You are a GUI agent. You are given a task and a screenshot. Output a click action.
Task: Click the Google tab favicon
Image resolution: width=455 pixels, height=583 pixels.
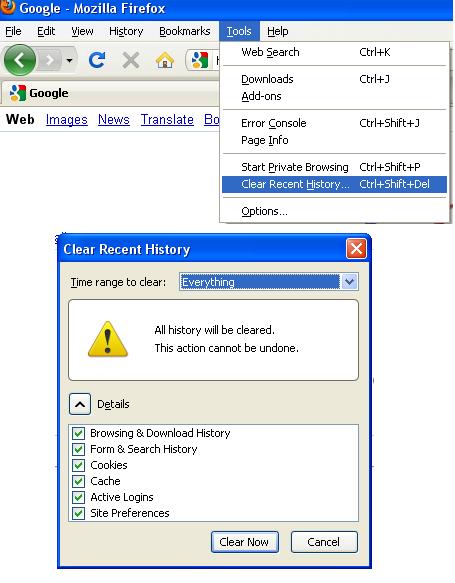coord(17,93)
